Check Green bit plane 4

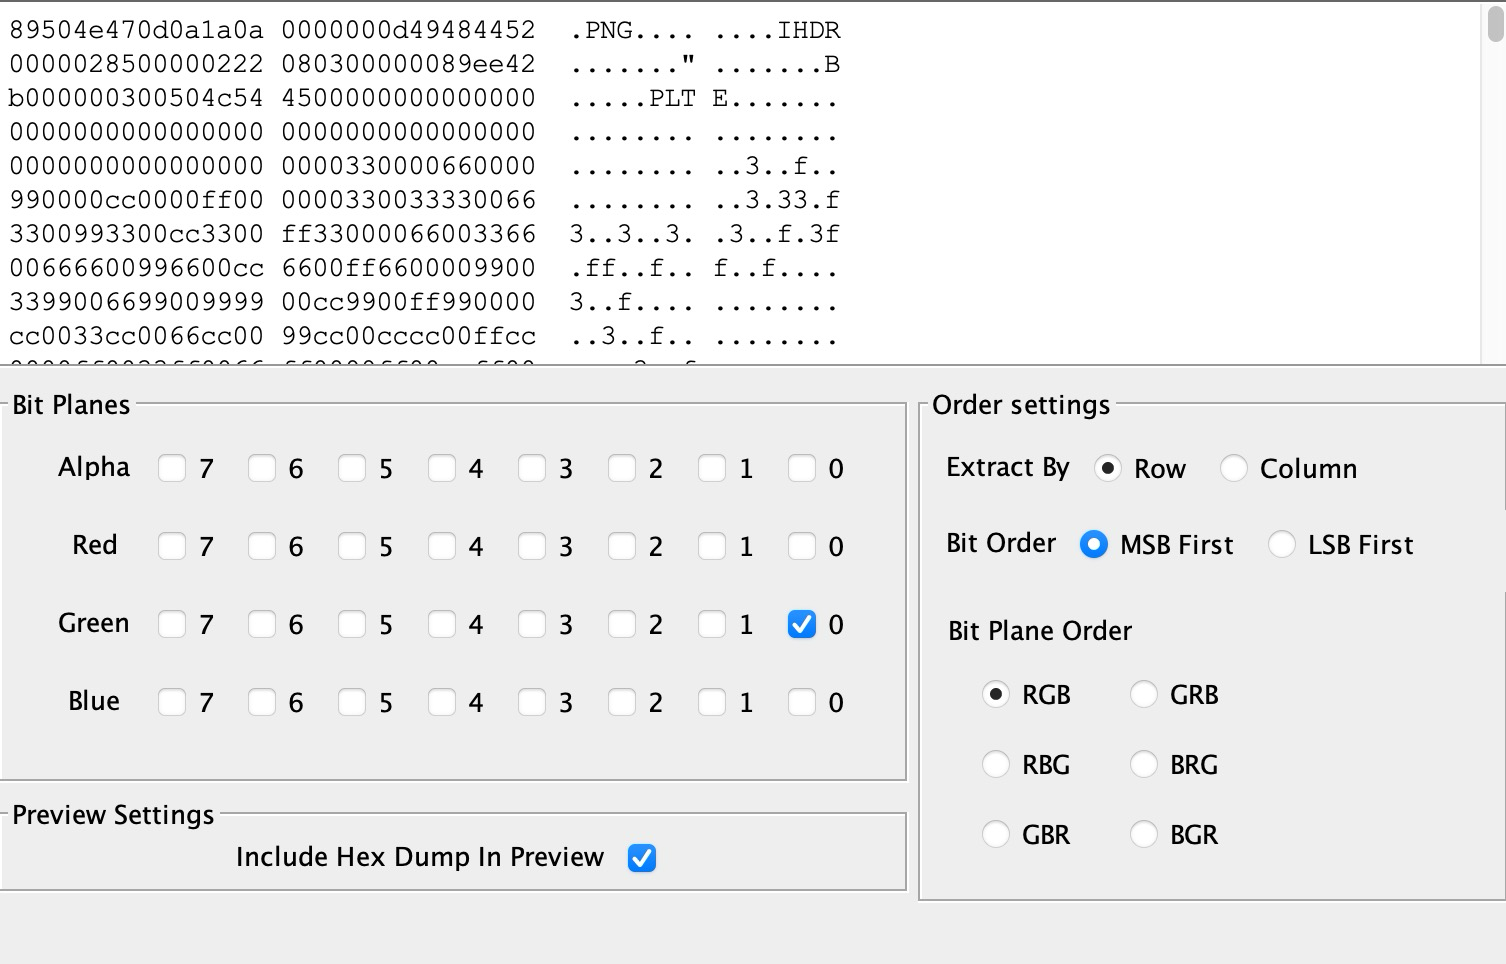441,624
